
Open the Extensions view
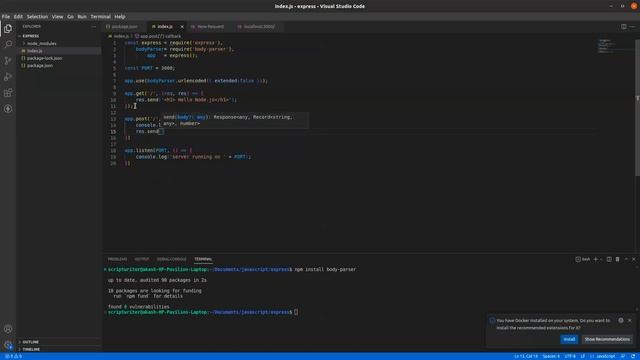(x=8, y=93)
